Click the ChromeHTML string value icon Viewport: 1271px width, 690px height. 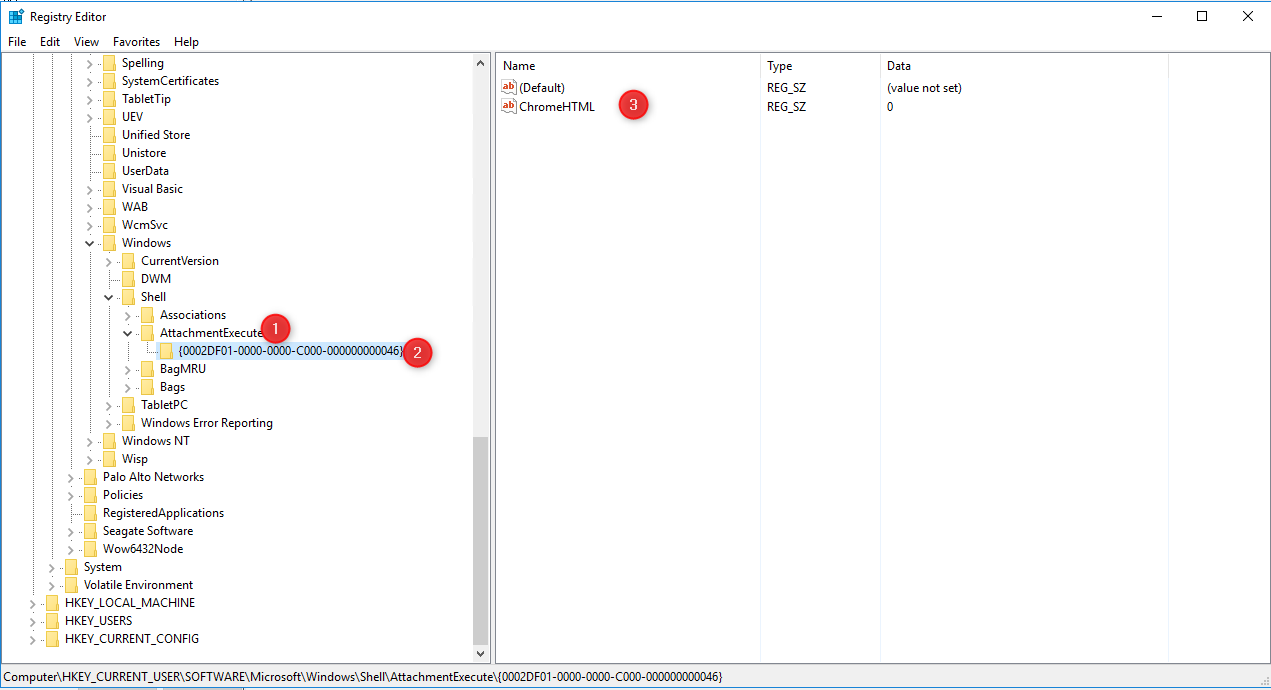tap(509, 107)
